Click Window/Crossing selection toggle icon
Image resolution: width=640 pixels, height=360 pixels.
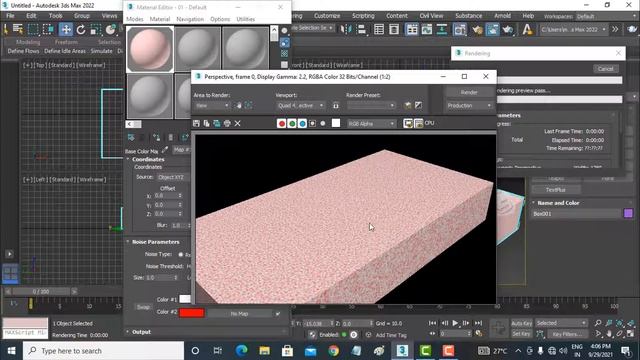tap(48, 29)
